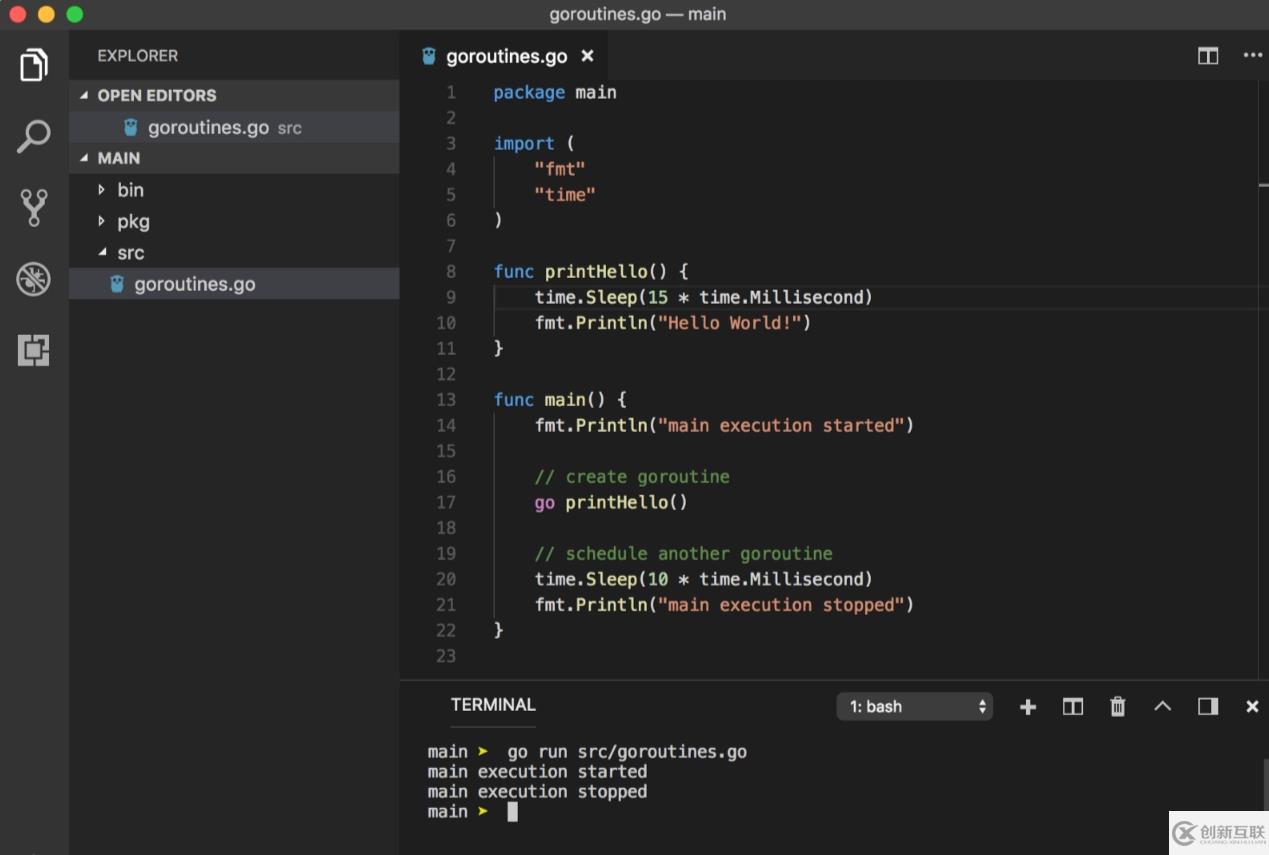Close the goroutines.go editor tab

point(588,56)
